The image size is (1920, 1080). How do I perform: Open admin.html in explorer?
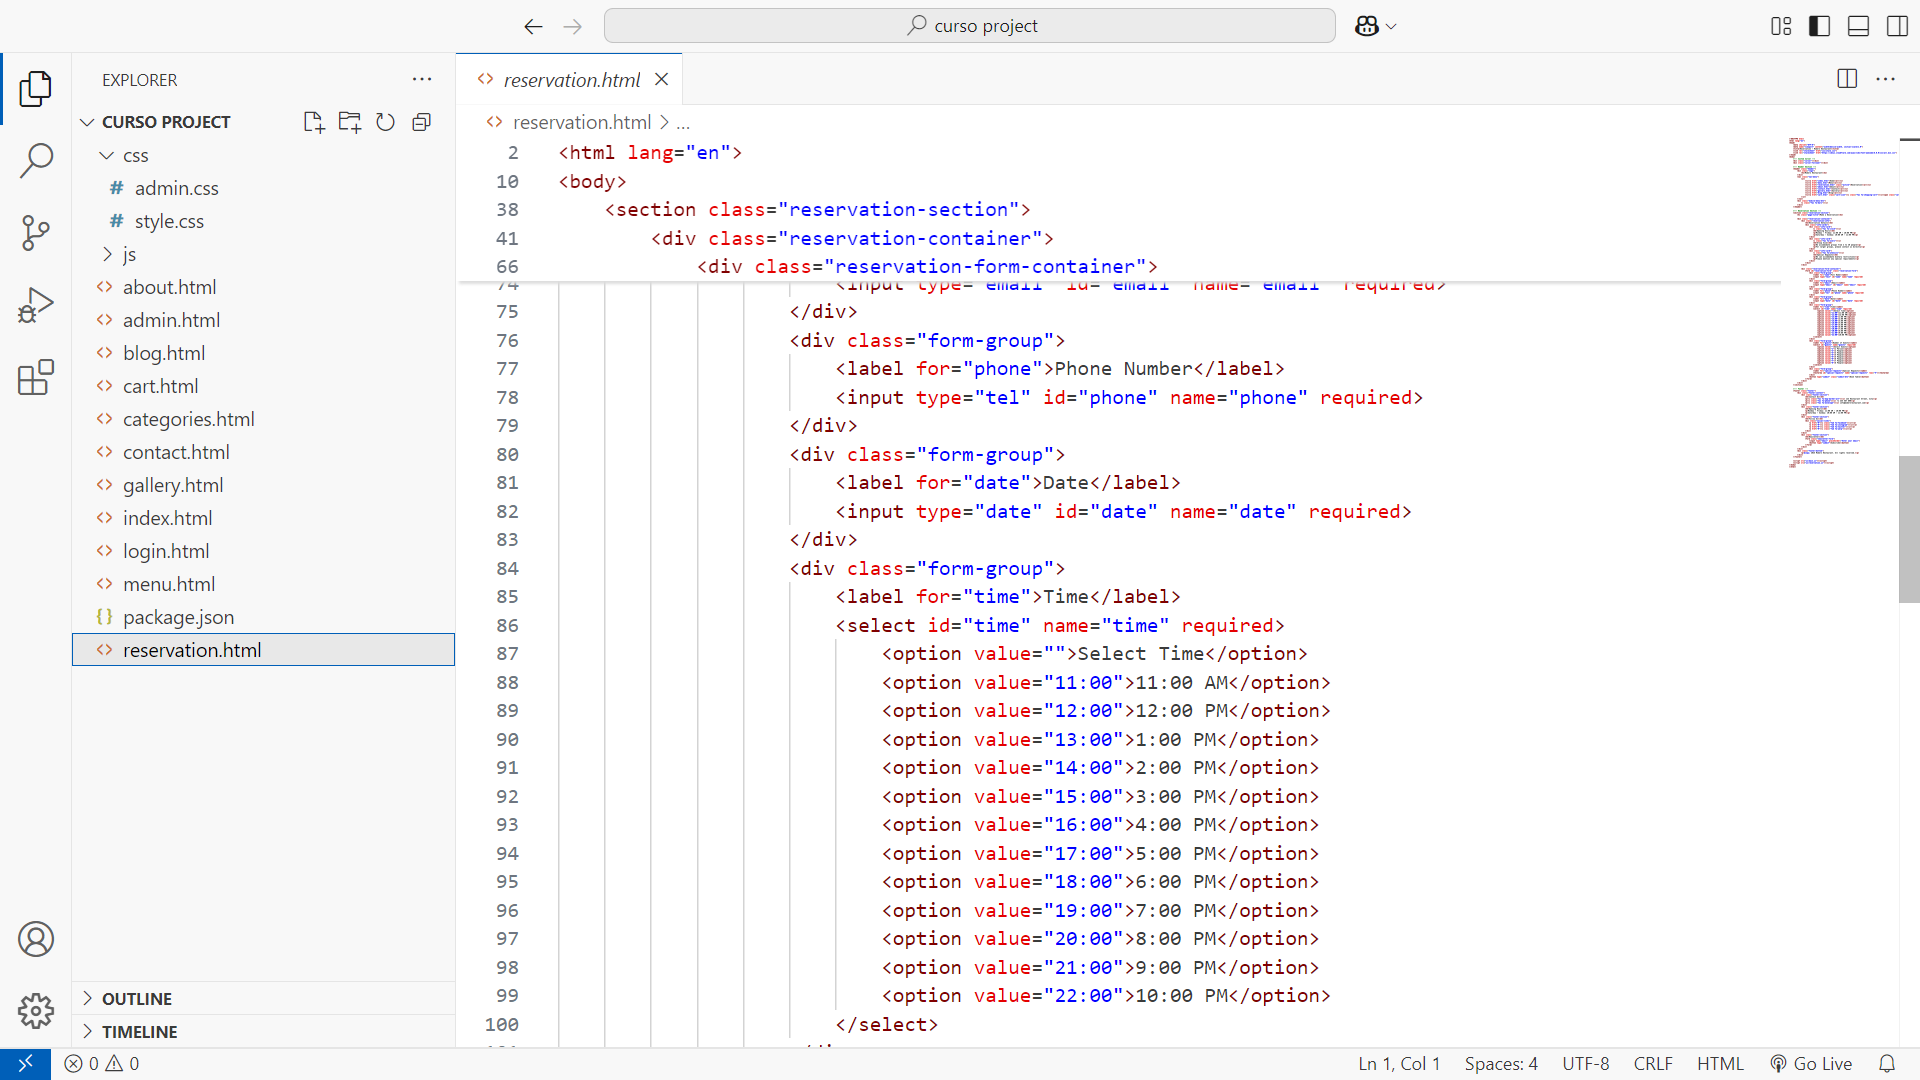(x=171, y=320)
